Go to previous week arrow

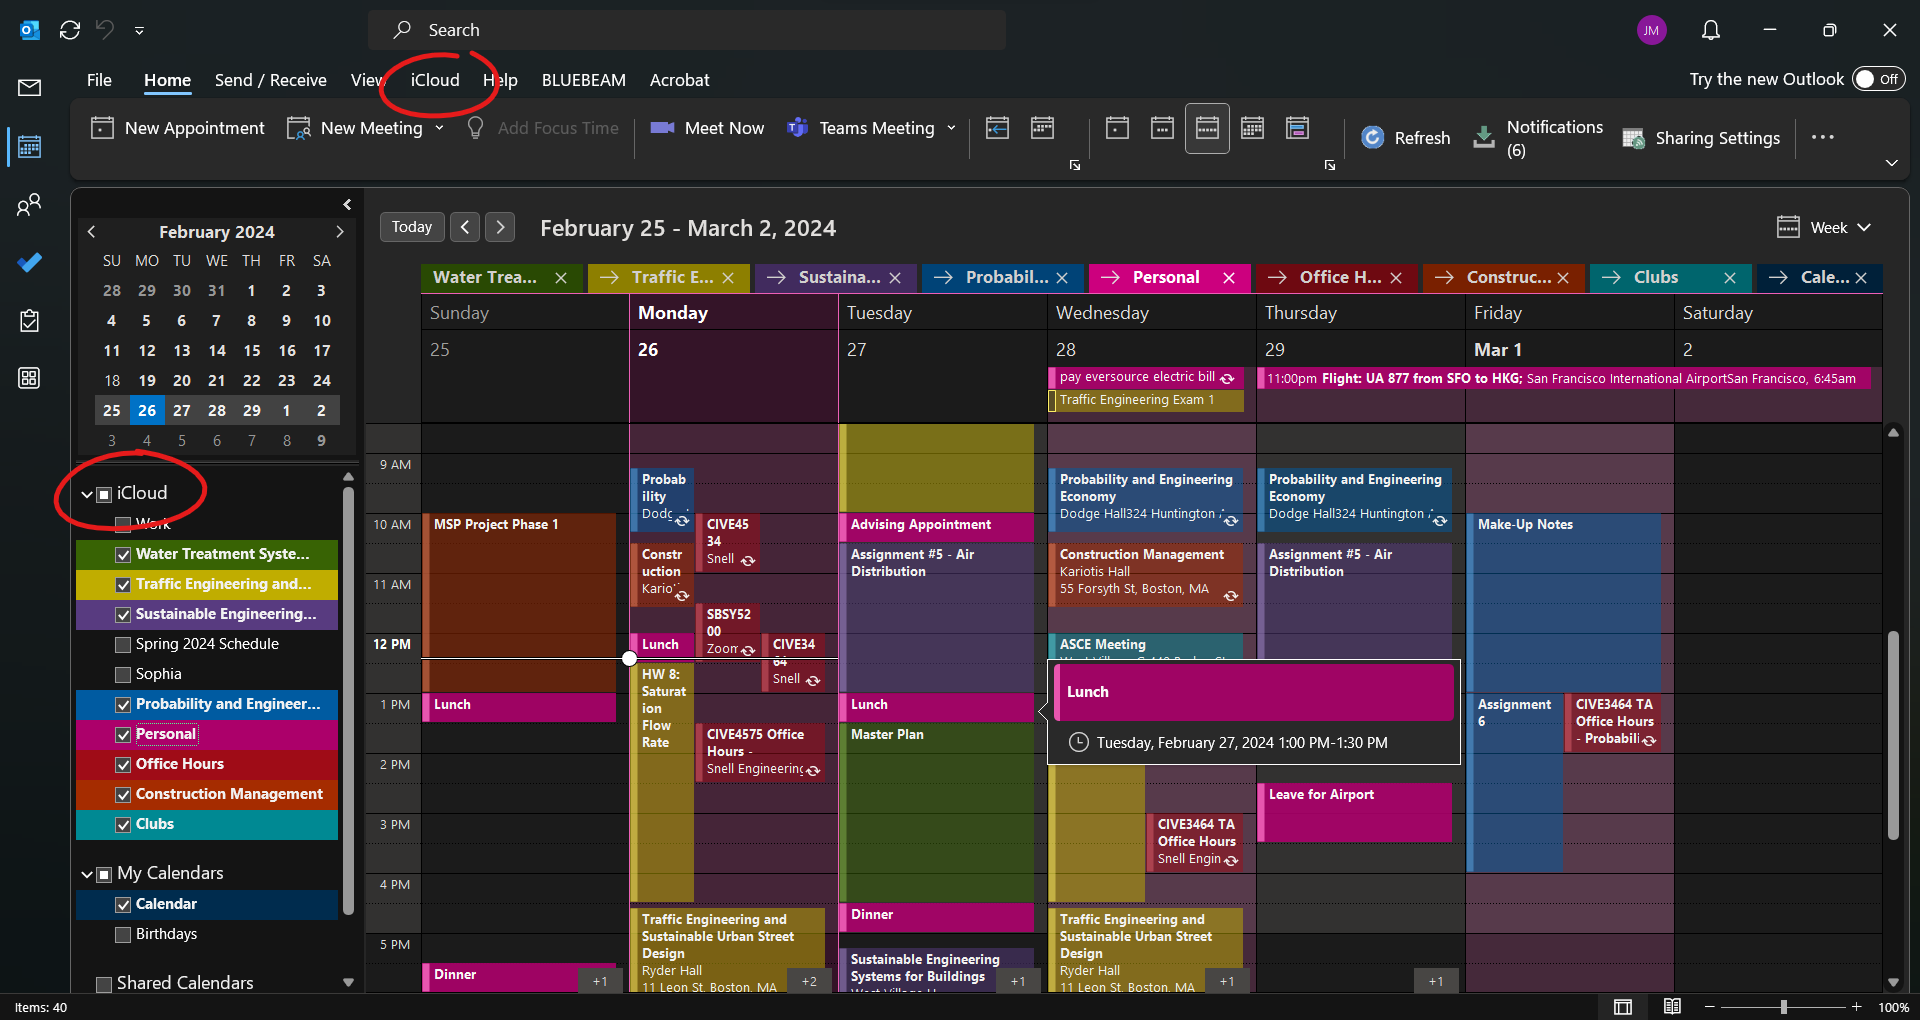pyautogui.click(x=465, y=227)
